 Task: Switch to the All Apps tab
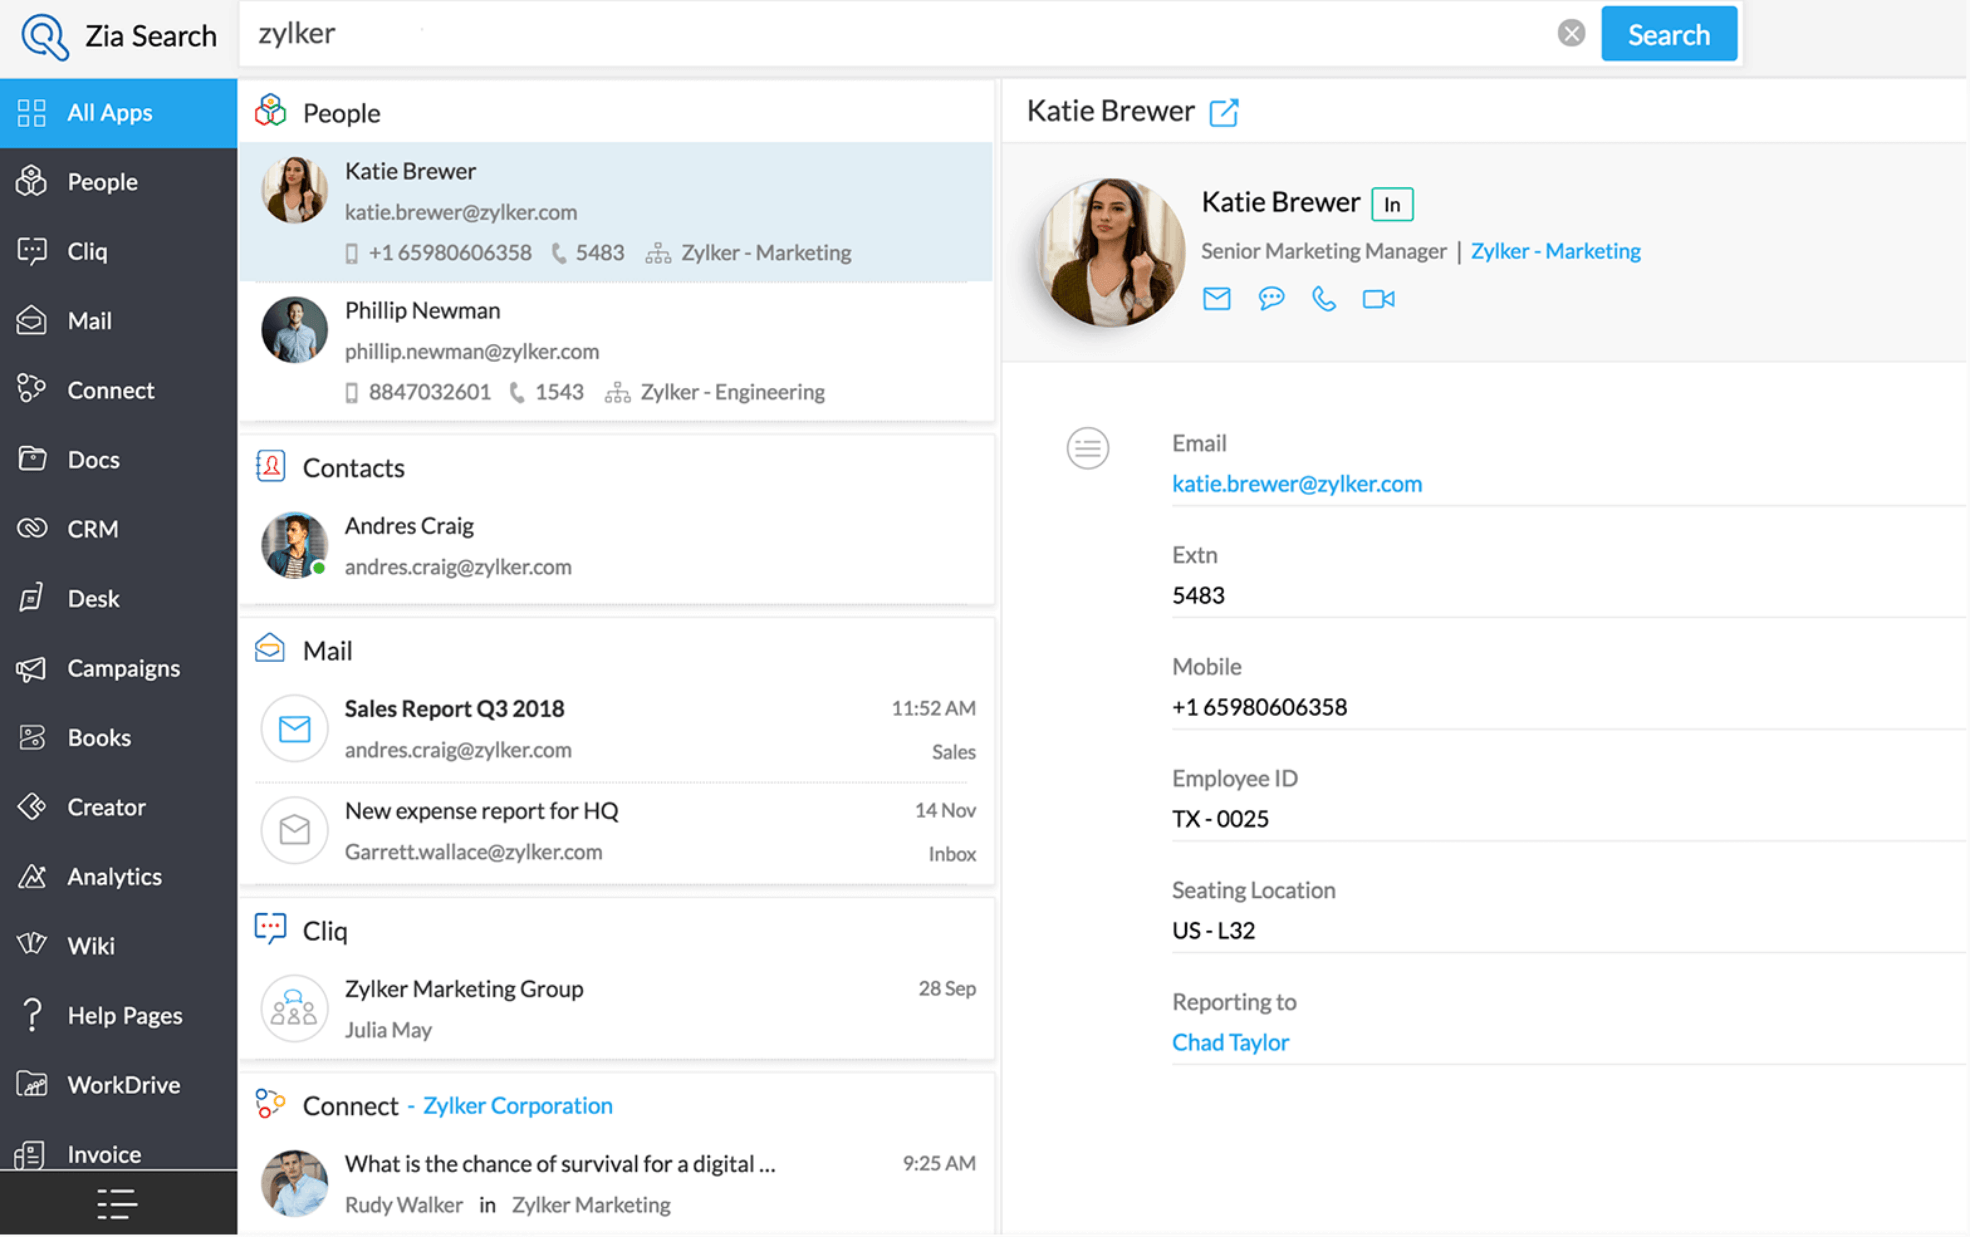110,112
